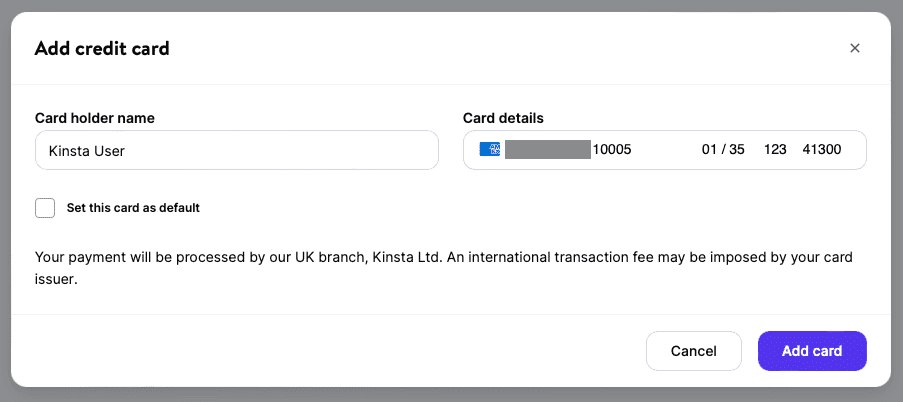This screenshot has height=402, width=903.
Task: Click the "Card details" label
Action: click(x=503, y=118)
